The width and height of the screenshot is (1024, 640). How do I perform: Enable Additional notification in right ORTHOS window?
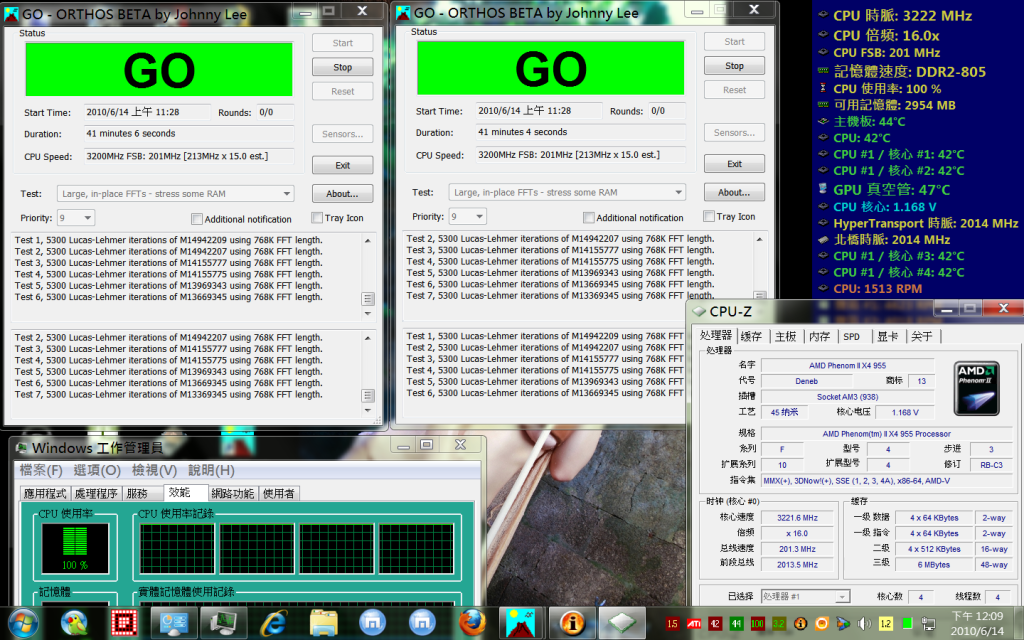pos(588,217)
